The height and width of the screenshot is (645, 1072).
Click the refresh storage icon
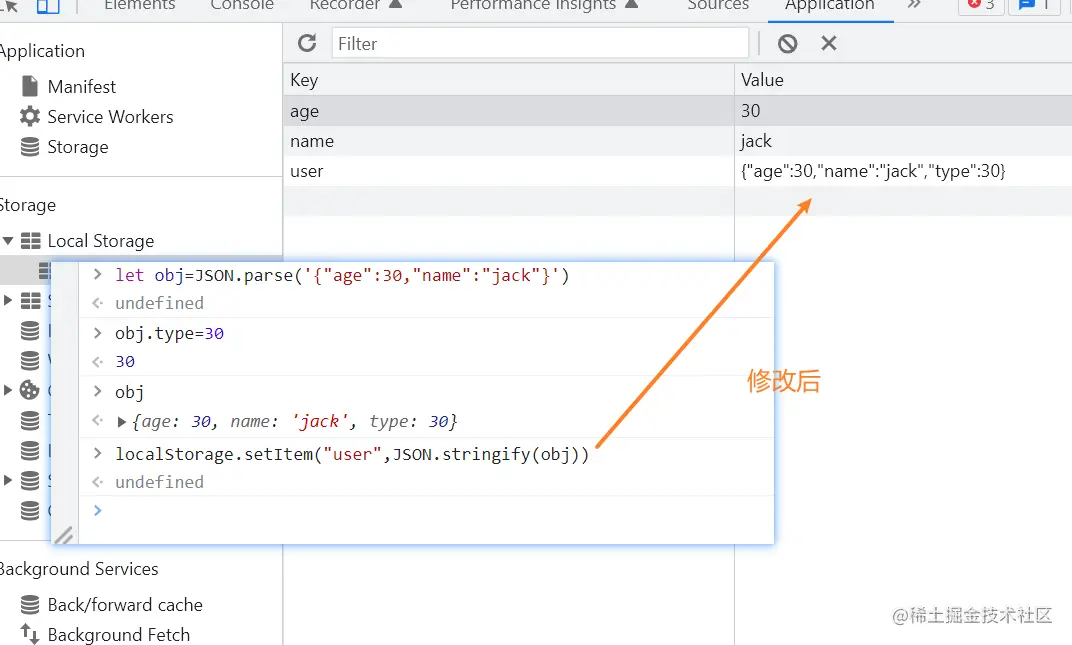pos(307,43)
